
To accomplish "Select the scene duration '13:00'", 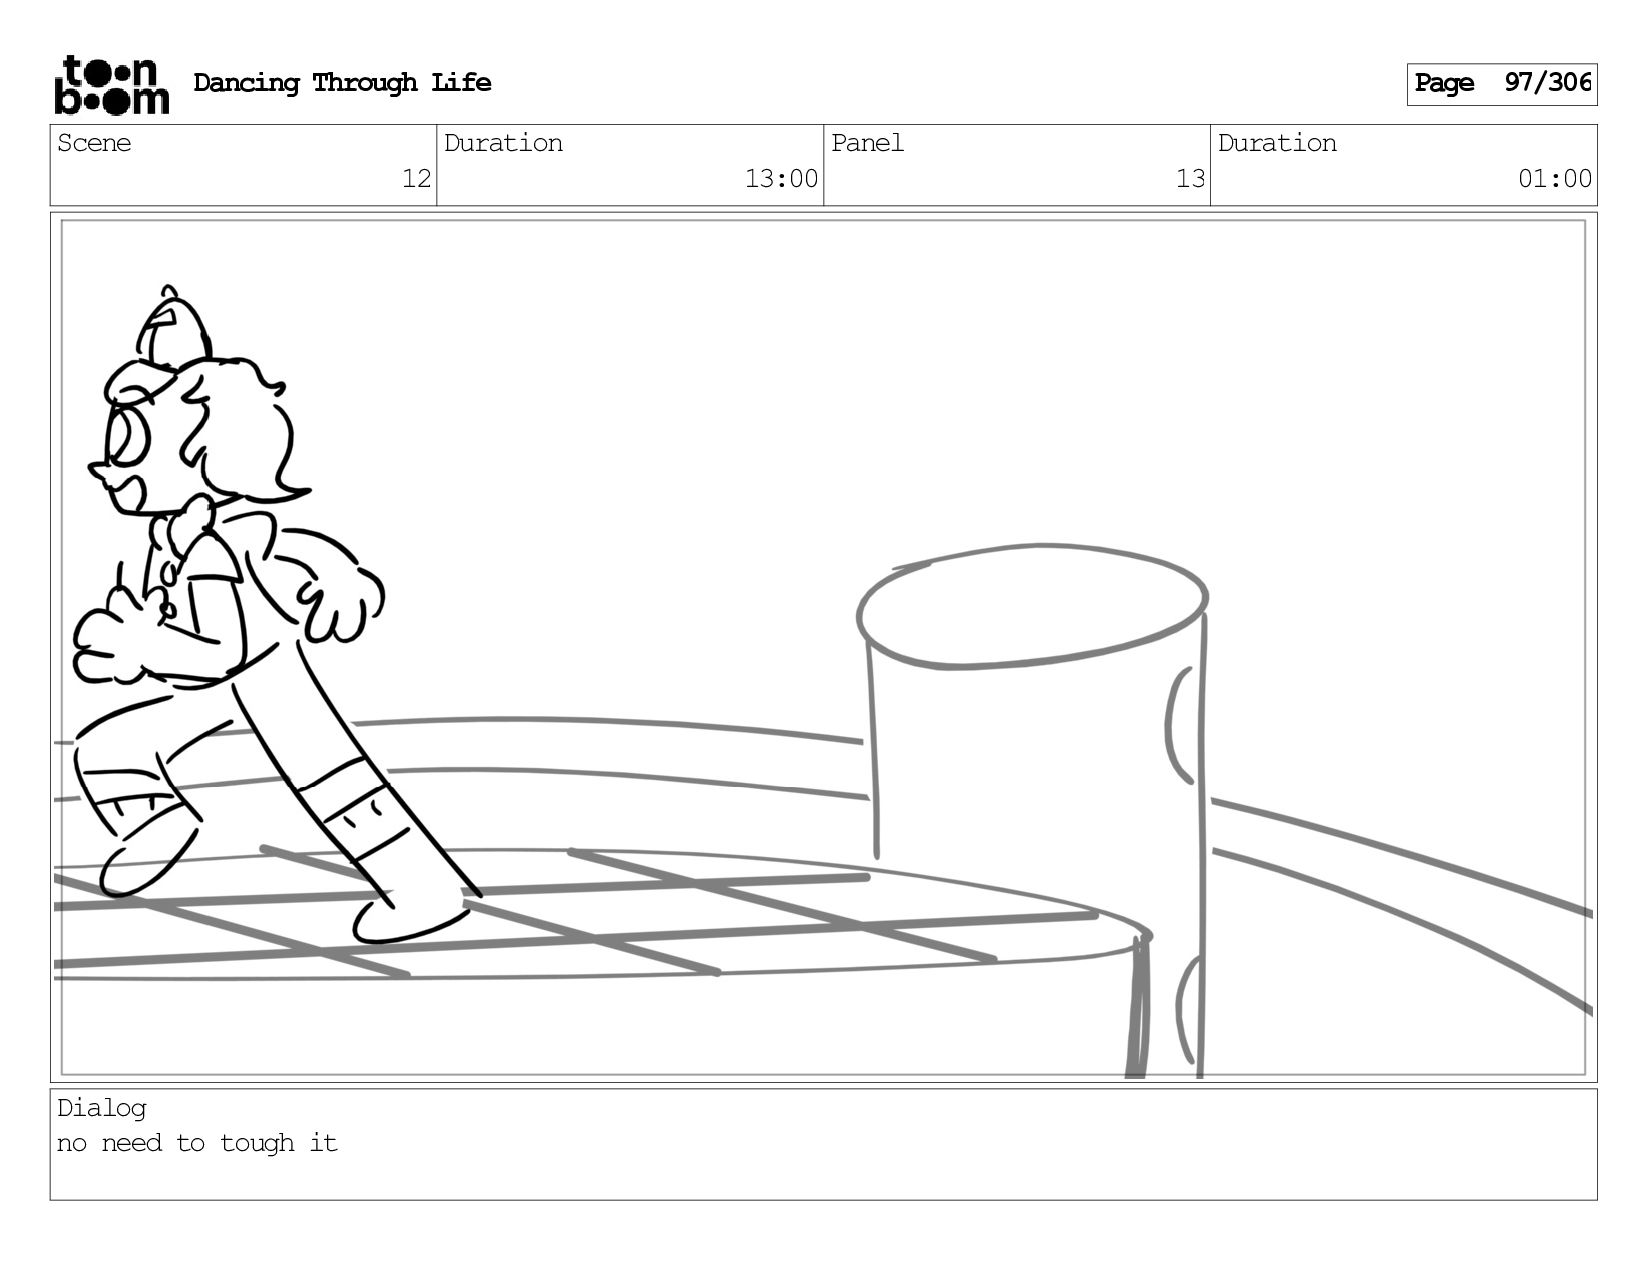I will [x=781, y=179].
